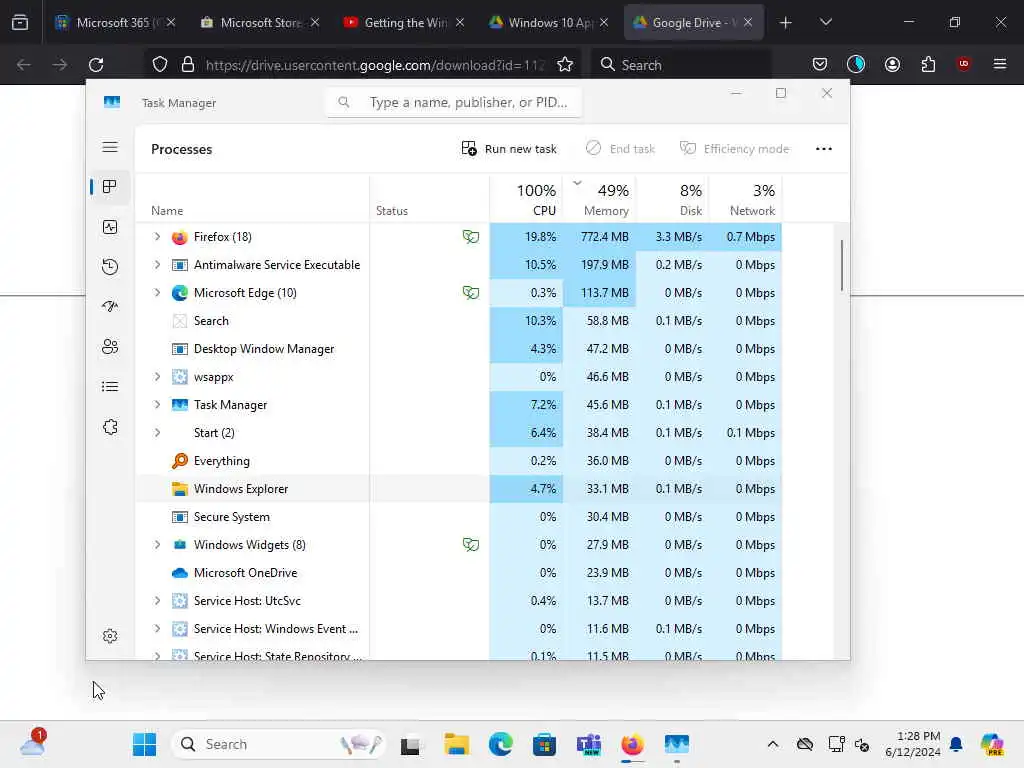Open Firefox account icon in toolbar
Screen dimensions: 1024x768
(892, 64)
